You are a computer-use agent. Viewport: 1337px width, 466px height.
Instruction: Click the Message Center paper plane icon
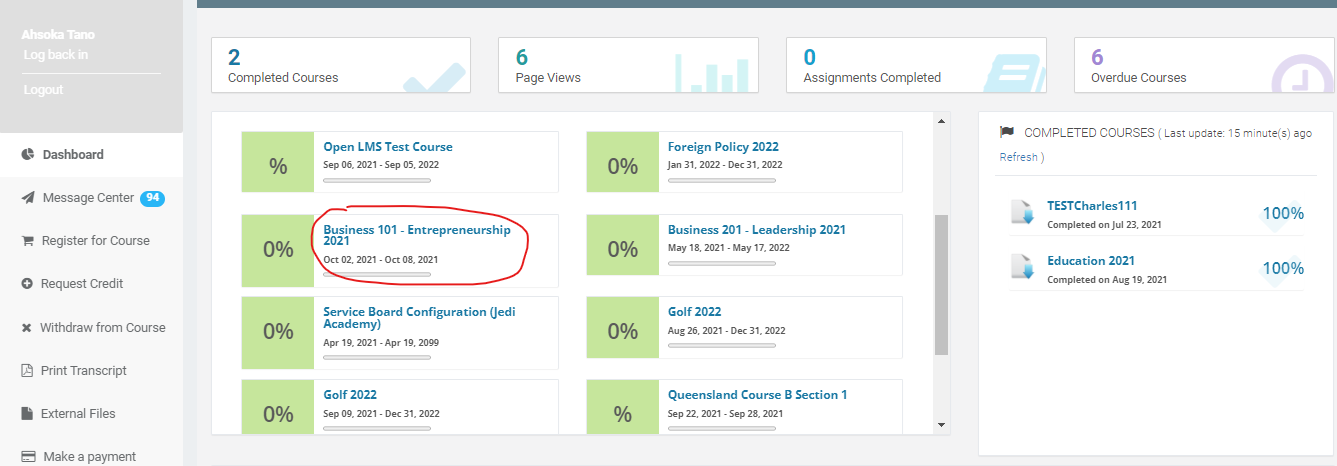pyautogui.click(x=28, y=198)
